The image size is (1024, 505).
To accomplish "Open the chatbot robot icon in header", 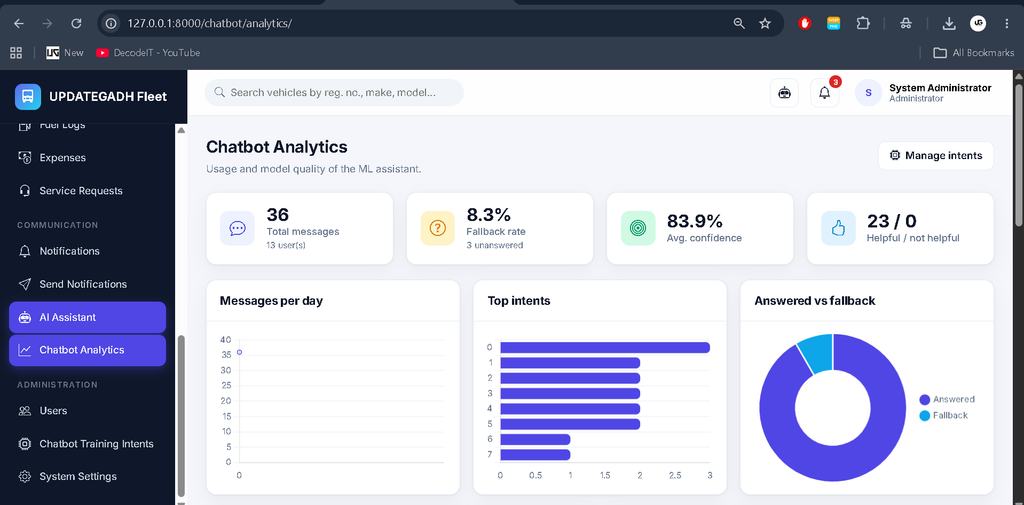I will pos(784,93).
